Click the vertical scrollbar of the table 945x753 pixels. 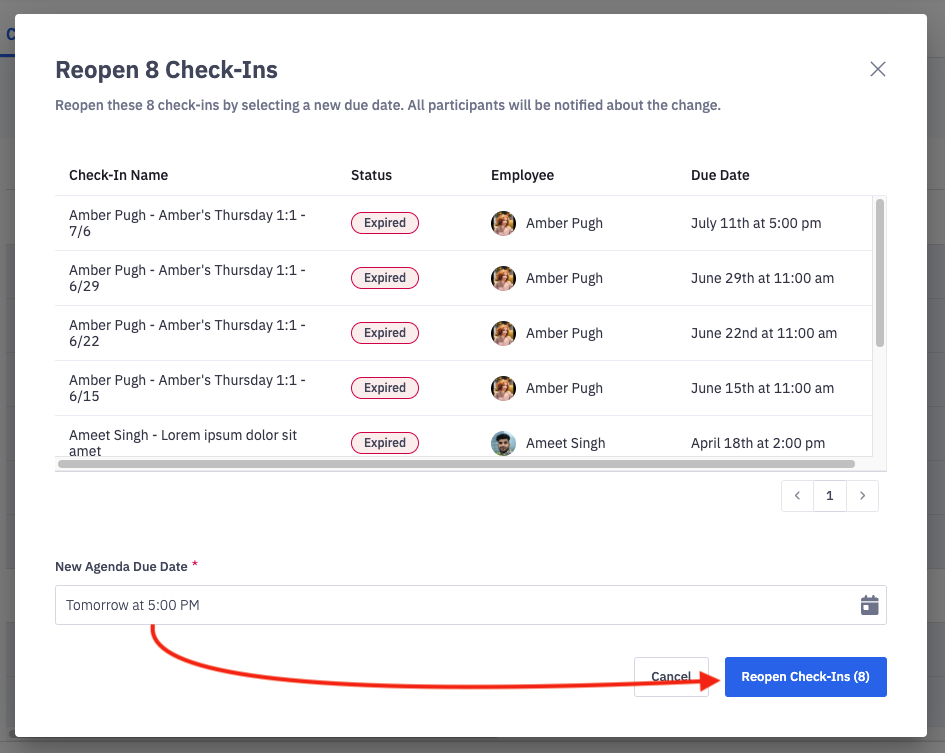tap(880, 272)
